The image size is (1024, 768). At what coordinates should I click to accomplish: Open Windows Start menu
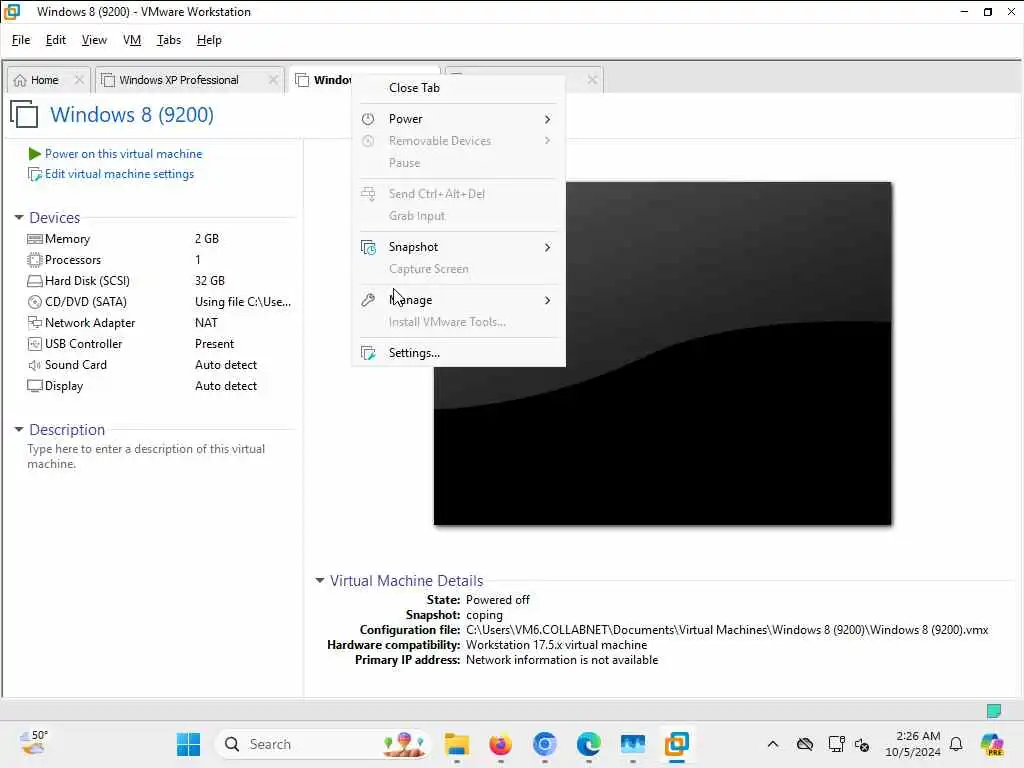tap(189, 744)
